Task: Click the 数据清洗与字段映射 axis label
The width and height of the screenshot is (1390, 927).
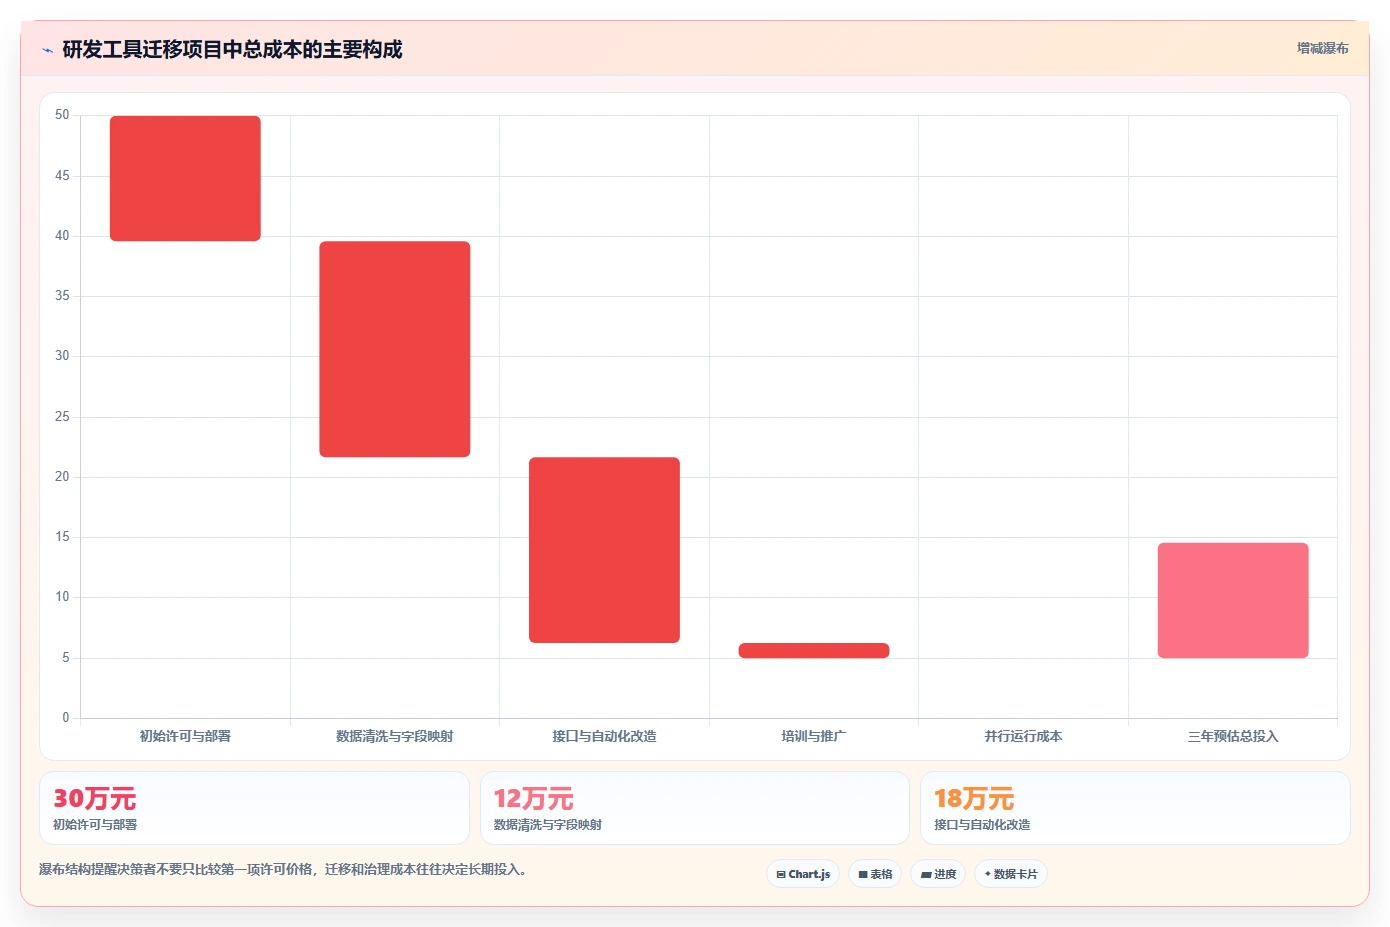Action: click(395, 736)
